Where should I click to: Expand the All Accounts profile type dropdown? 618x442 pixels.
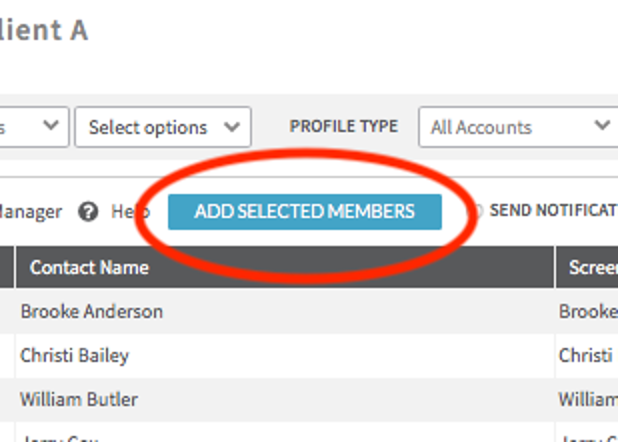pyautogui.click(x=518, y=127)
